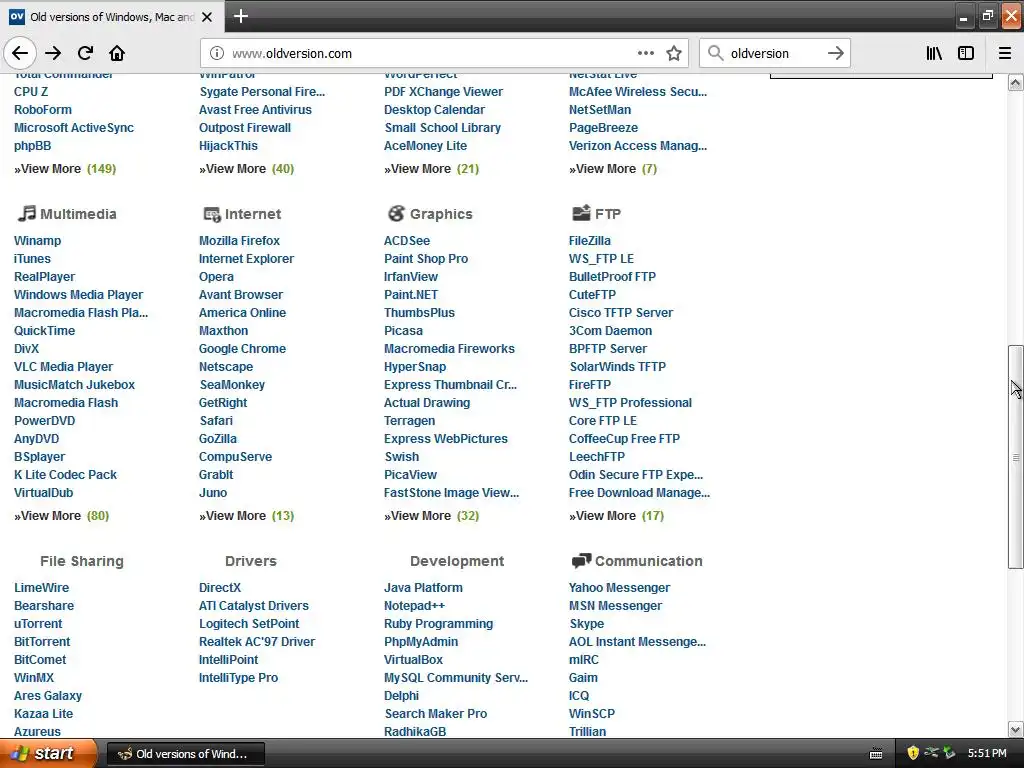The image size is (1024, 768).
Task: Expand View More (40) list
Action: tap(246, 169)
